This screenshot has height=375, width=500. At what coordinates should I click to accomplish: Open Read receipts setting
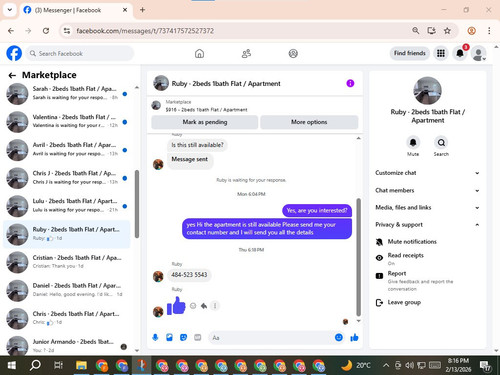pos(427,259)
